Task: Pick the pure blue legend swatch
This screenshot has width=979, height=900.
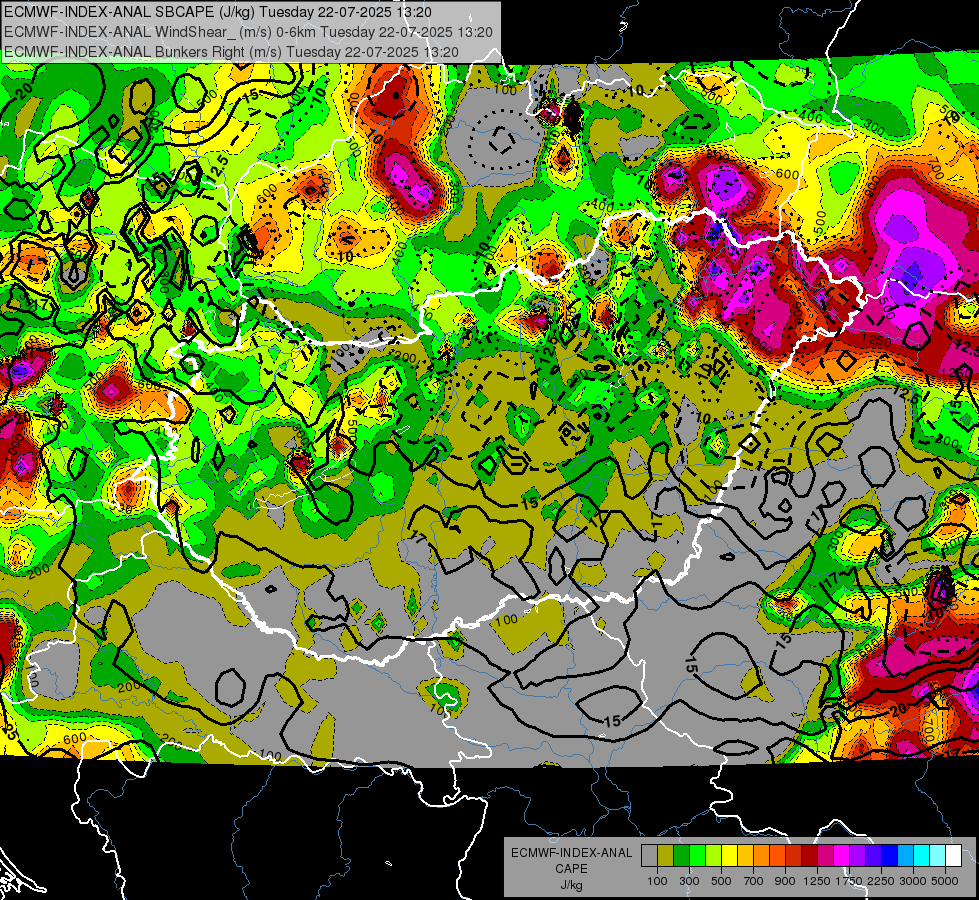Action: (890, 855)
